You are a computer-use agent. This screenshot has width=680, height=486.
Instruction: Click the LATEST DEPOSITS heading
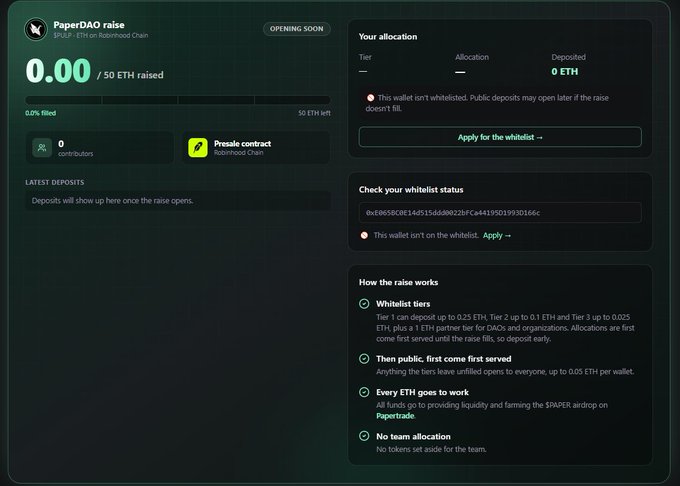(x=55, y=182)
